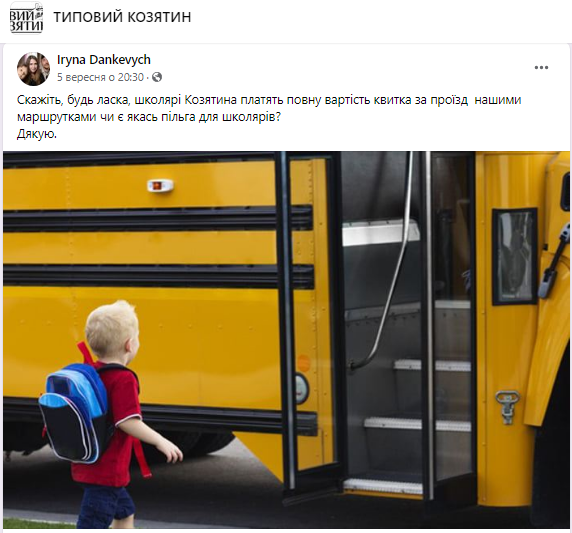View Iryna Dankevych's profile picture
572x533 pixels.
pyautogui.click(x=33, y=69)
